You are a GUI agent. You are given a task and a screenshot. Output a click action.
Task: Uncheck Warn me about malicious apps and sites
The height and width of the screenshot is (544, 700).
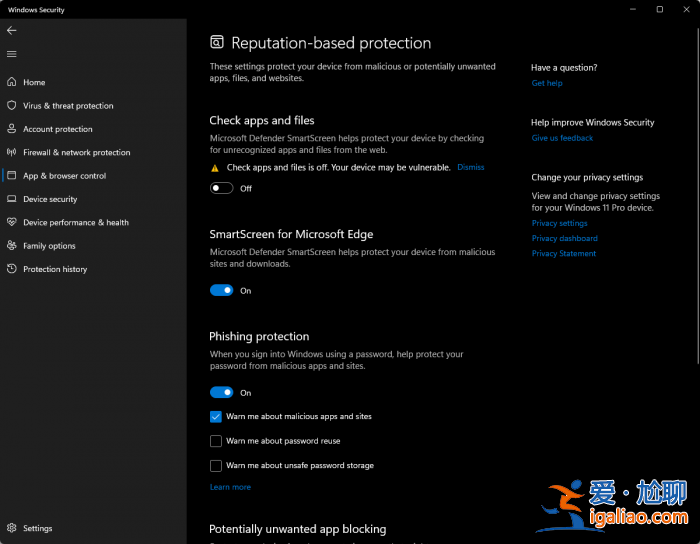pyautogui.click(x=216, y=416)
